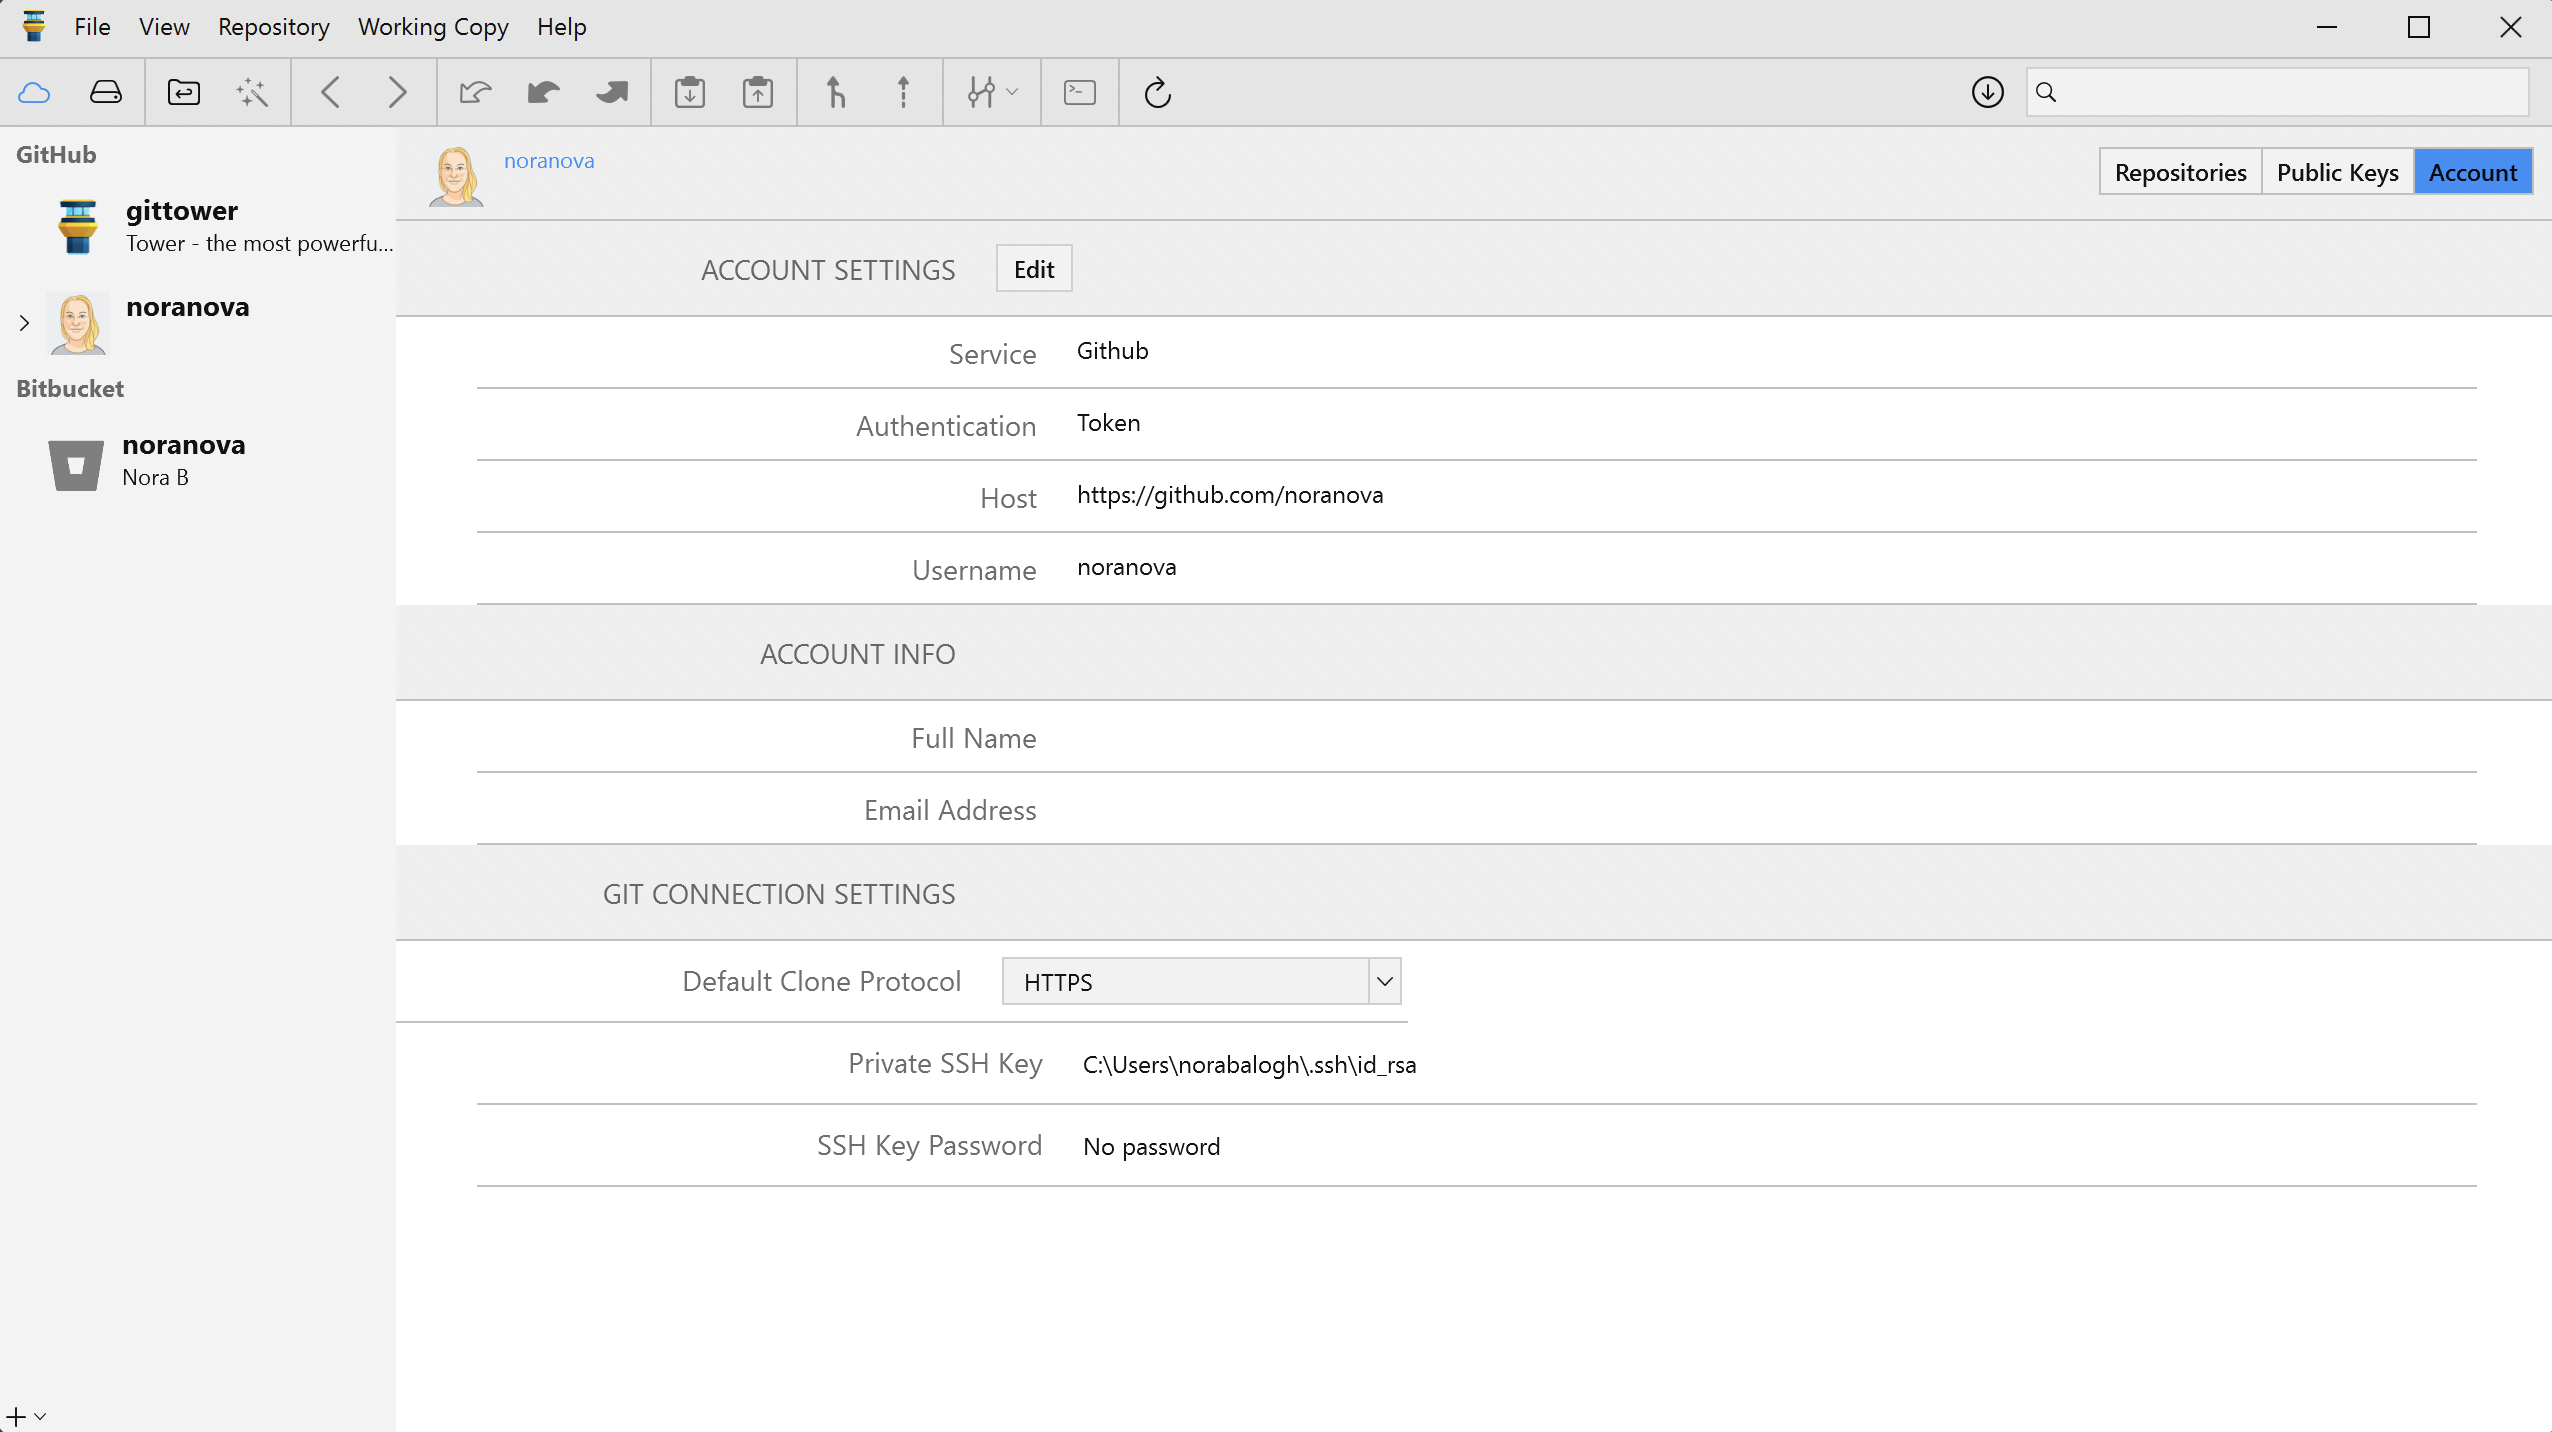Image resolution: width=2552 pixels, height=1432 pixels.
Task: Open the cloud Services view
Action: [x=34, y=93]
